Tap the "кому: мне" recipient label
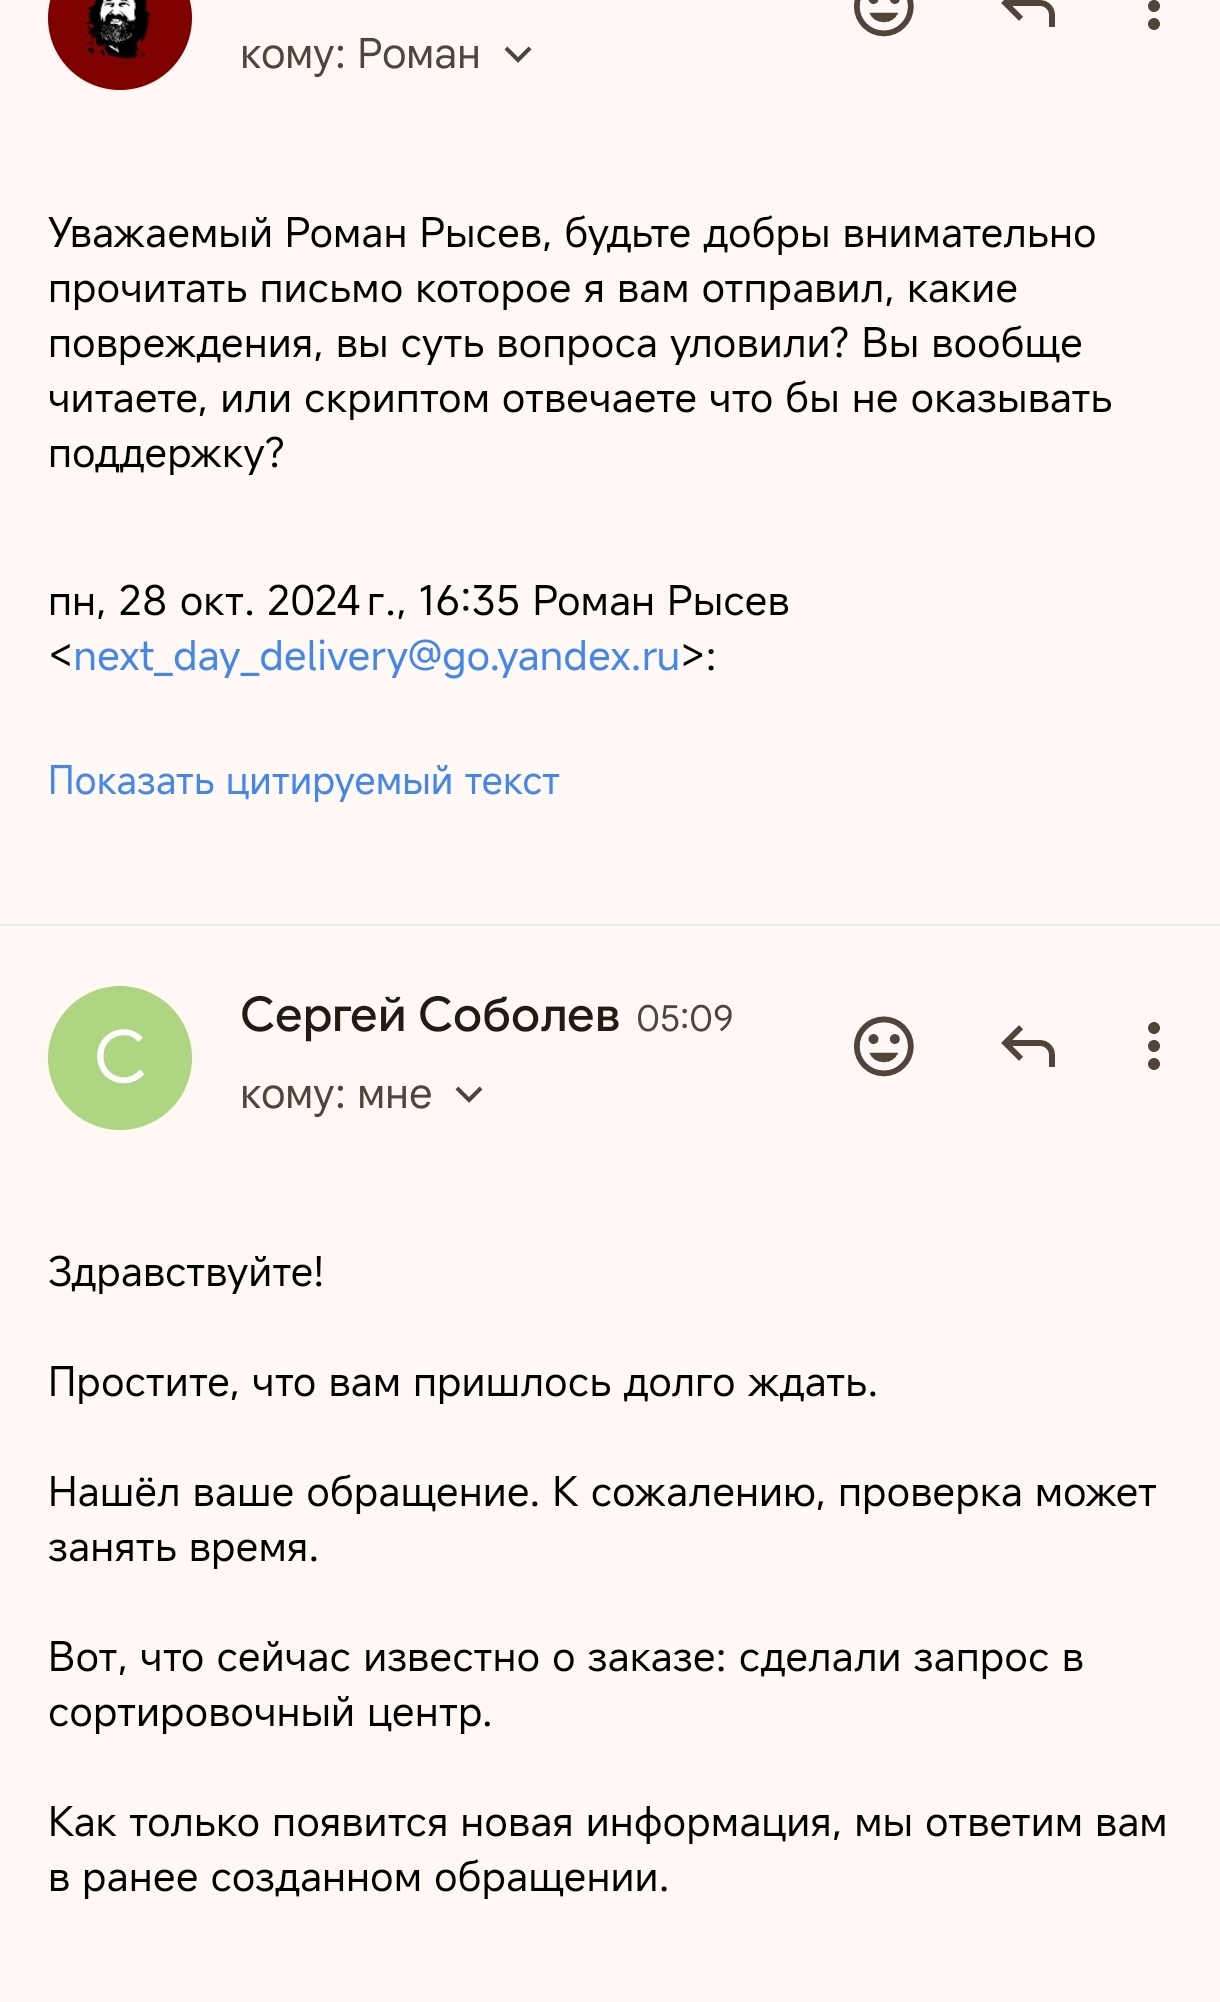The image size is (1220, 2002). (x=336, y=1095)
